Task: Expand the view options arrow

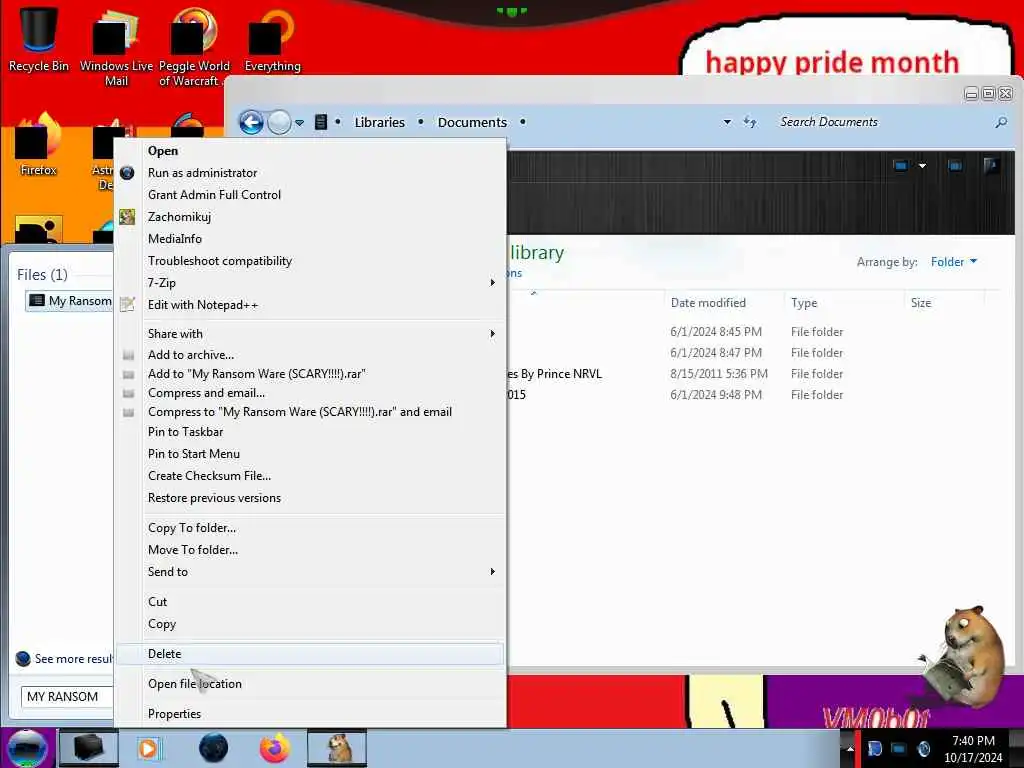Action: (922, 166)
